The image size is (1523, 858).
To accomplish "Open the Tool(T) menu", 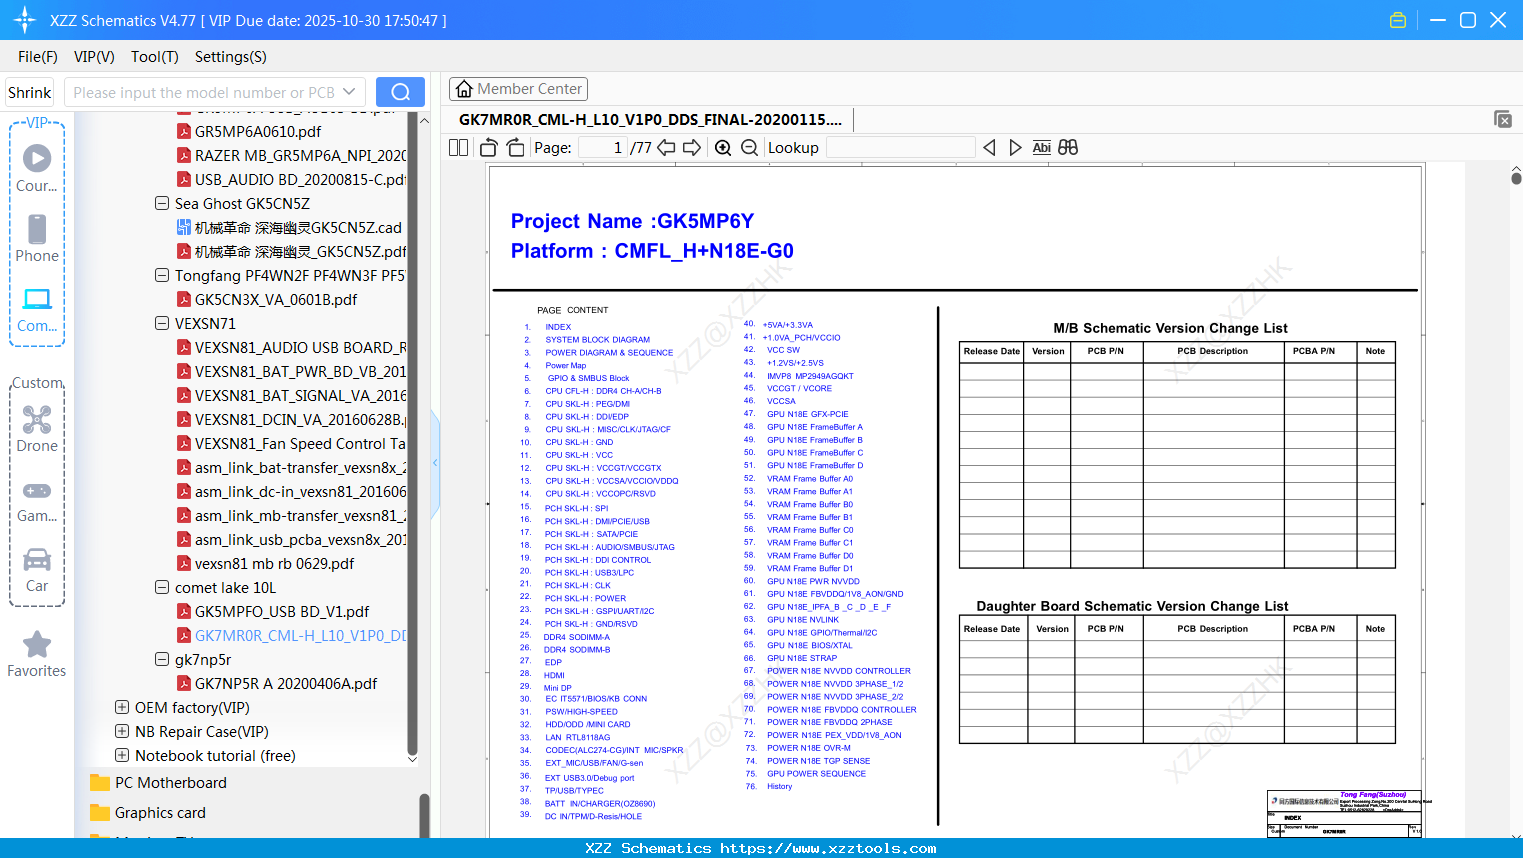I will (155, 57).
